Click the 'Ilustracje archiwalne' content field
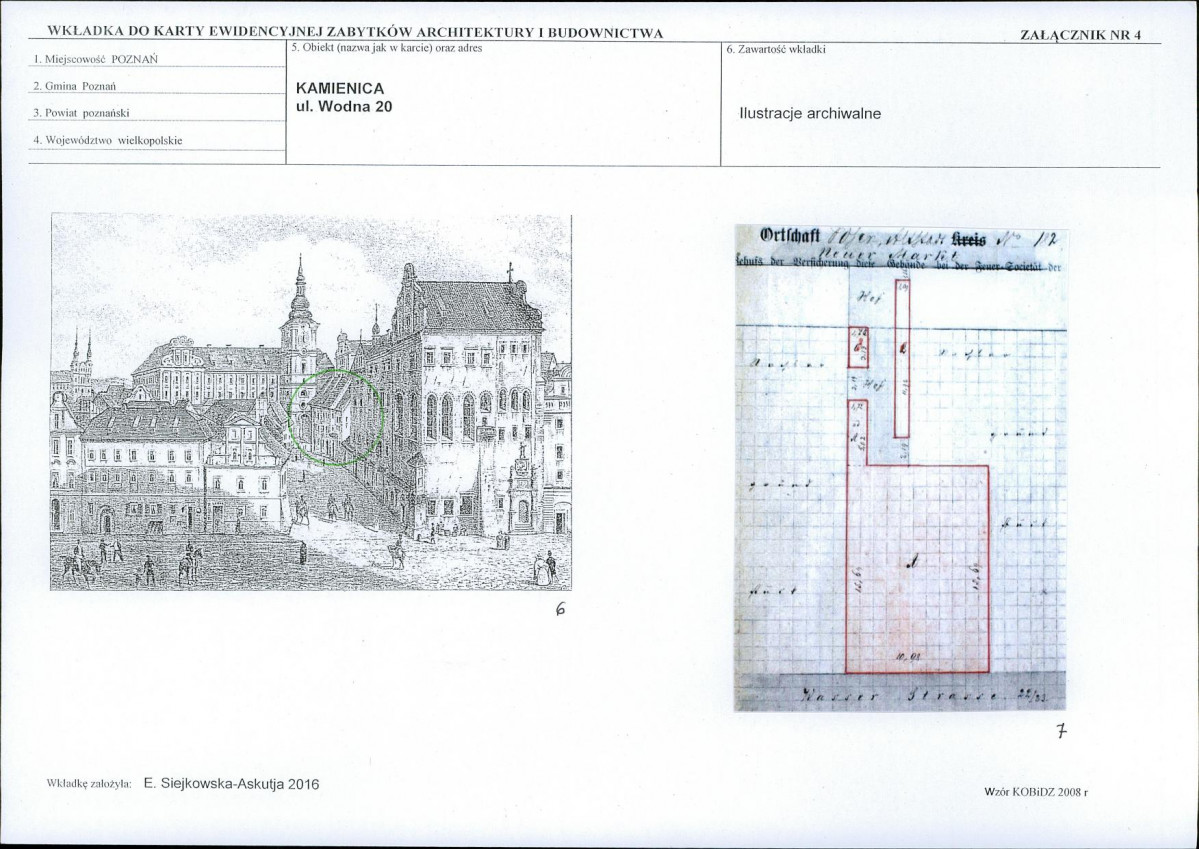The image size is (1199, 849). (941, 103)
